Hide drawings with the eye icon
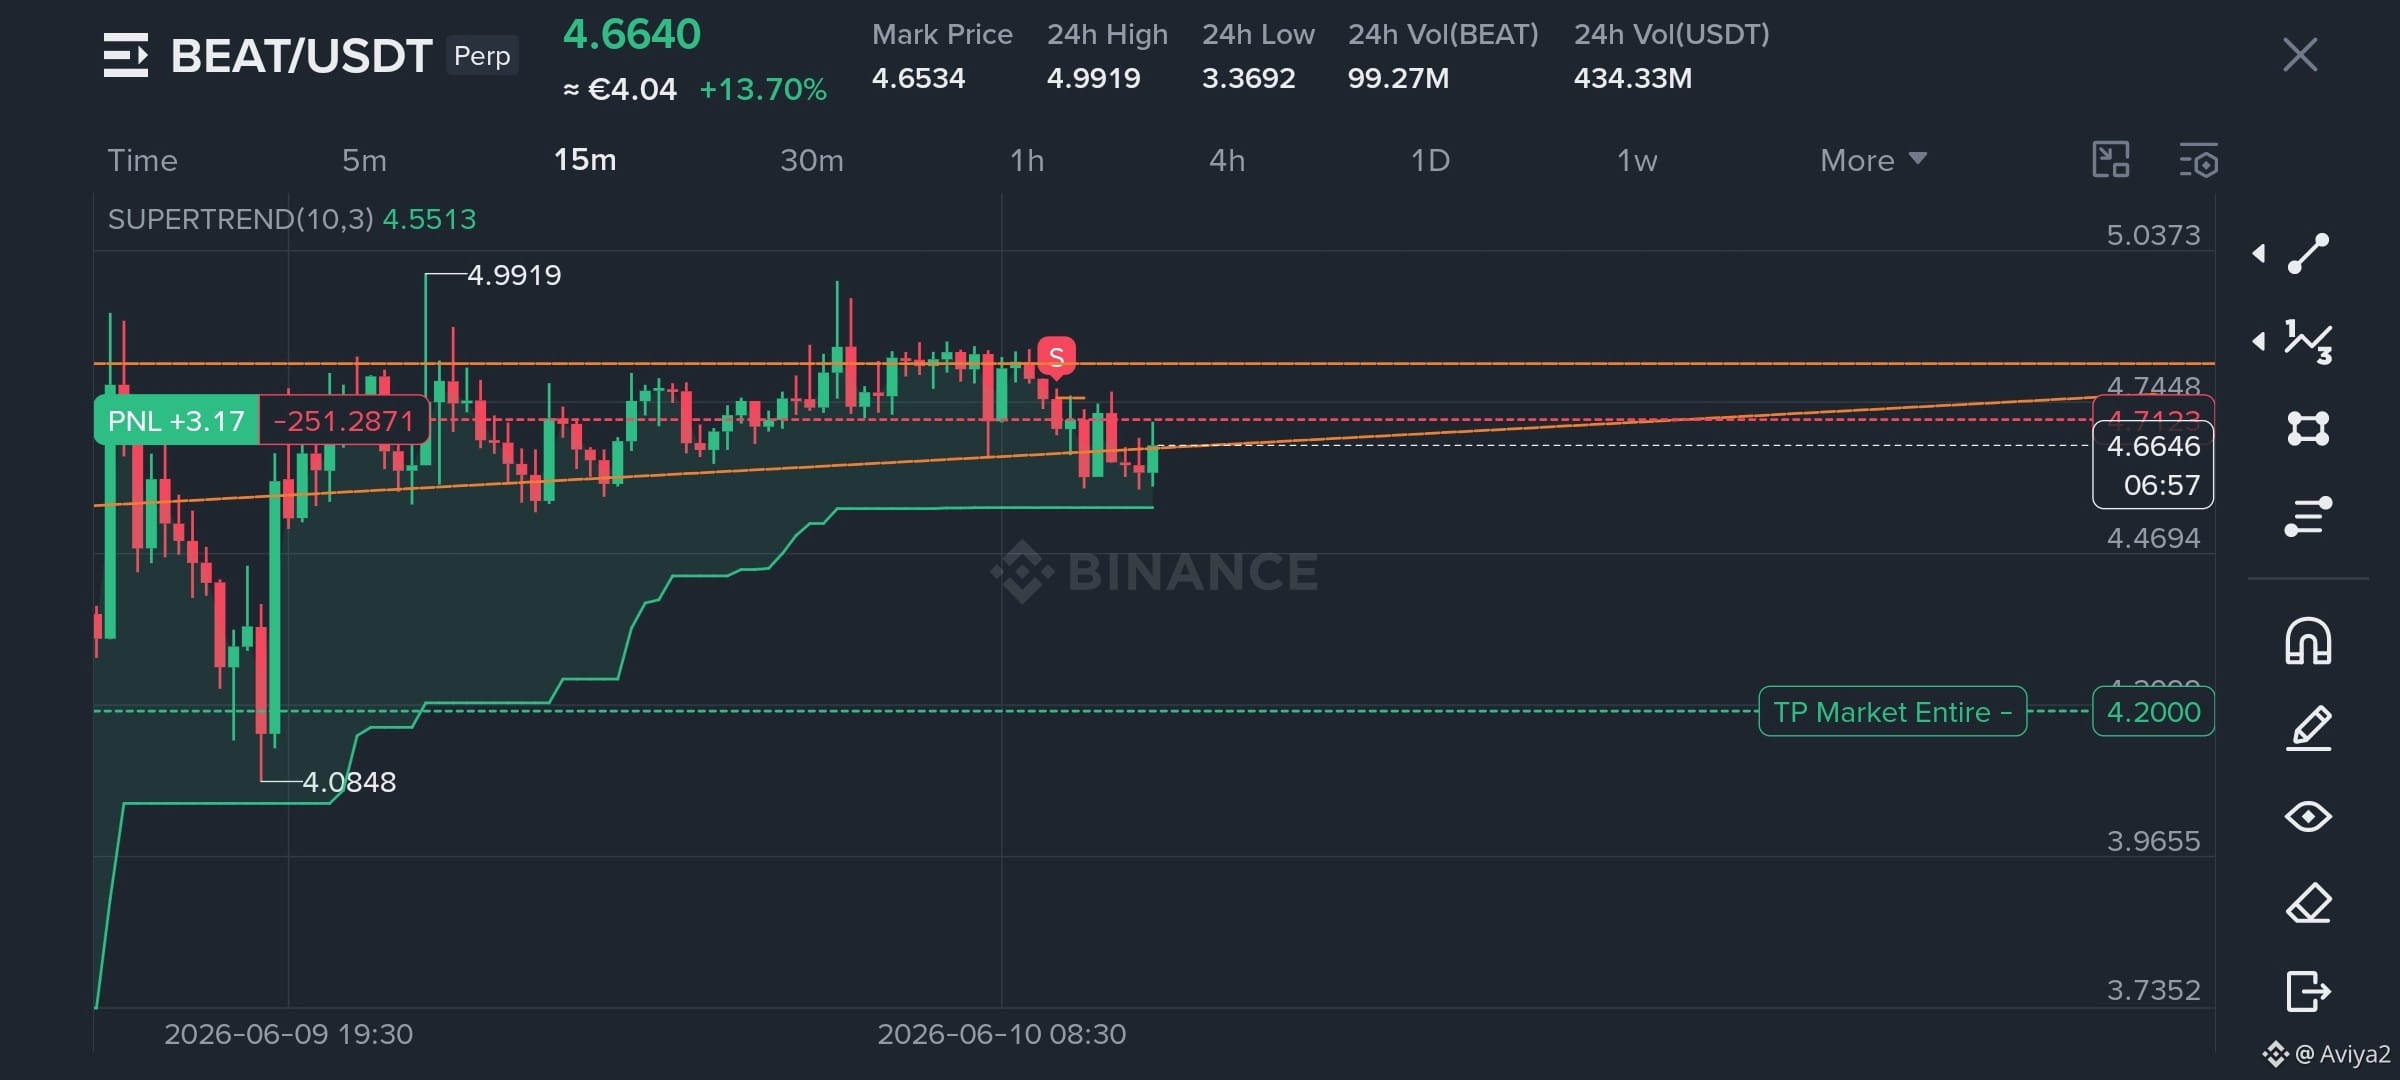This screenshot has height=1080, width=2400. (x=2308, y=817)
